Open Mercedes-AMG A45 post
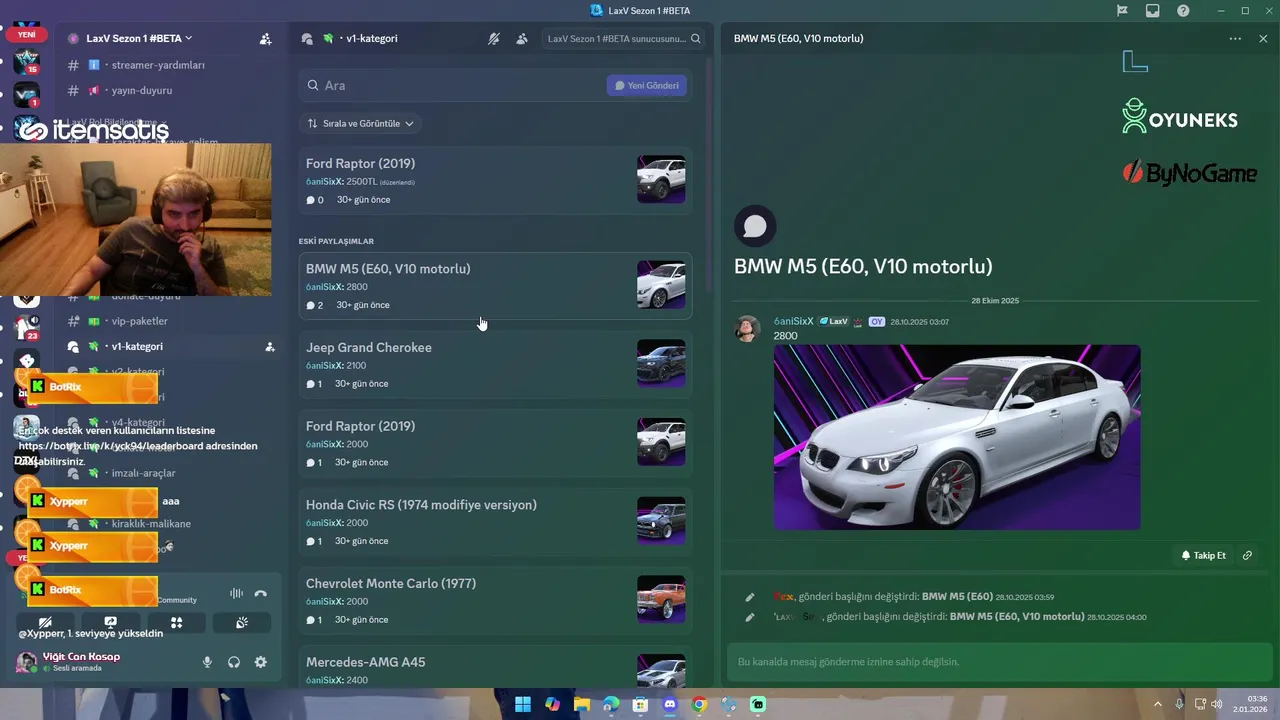Image resolution: width=1280 pixels, height=720 pixels. (495, 667)
